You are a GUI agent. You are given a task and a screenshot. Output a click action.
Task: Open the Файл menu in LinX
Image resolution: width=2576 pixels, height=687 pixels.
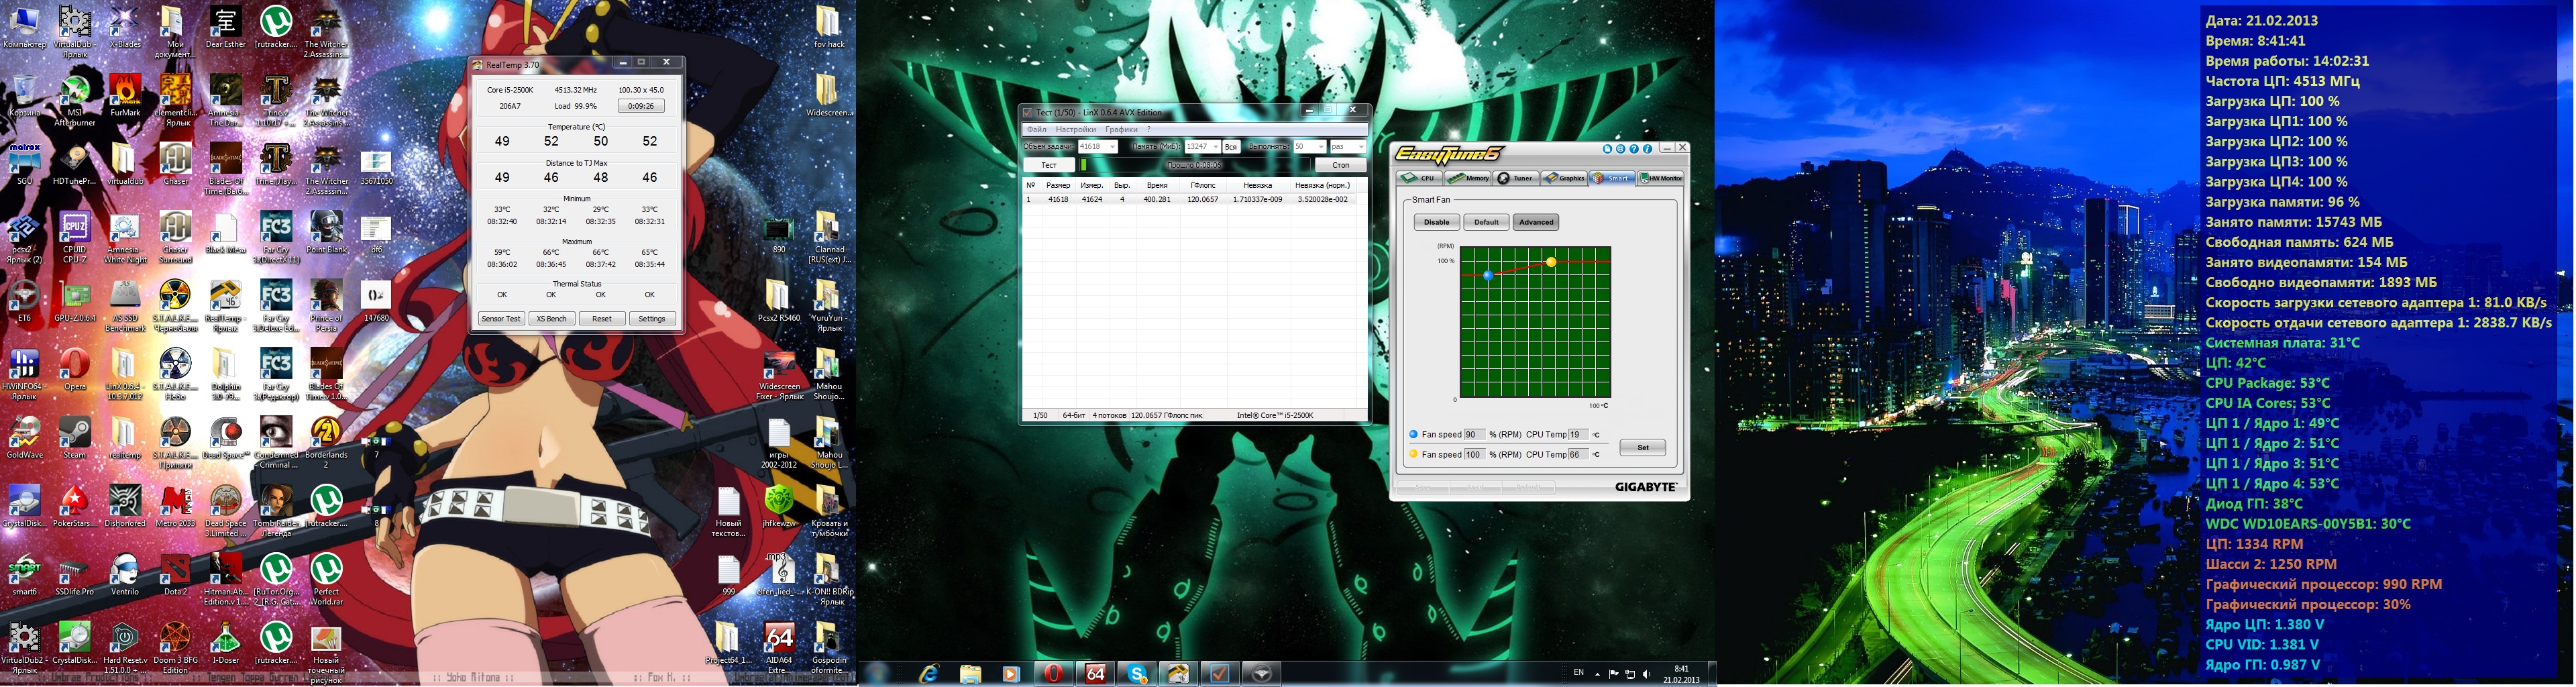pyautogui.click(x=1036, y=129)
